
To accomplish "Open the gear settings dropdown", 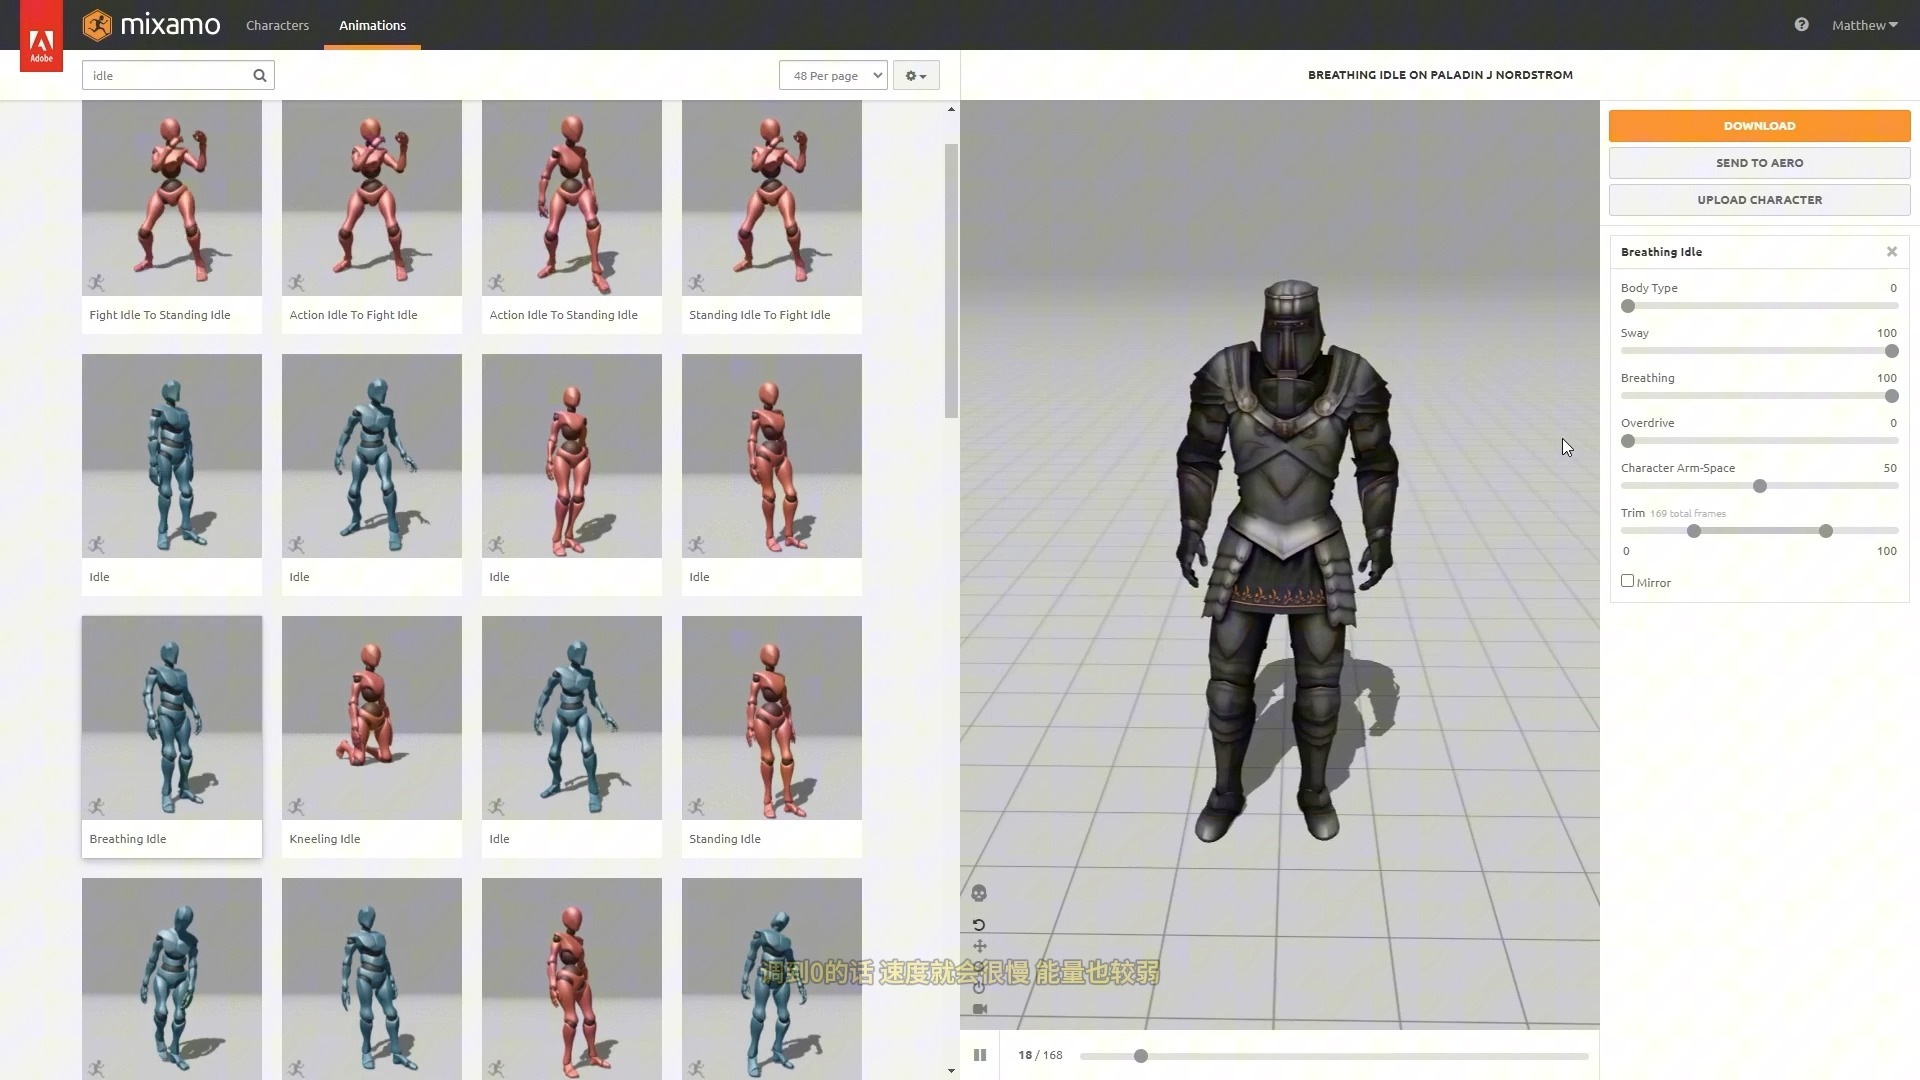I will point(915,75).
